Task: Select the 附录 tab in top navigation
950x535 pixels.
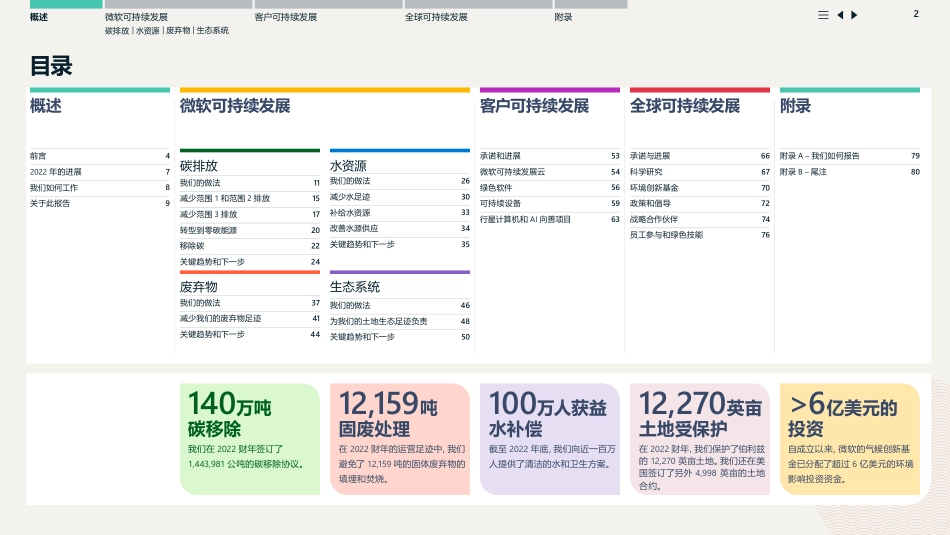Action: pyautogui.click(x=563, y=17)
